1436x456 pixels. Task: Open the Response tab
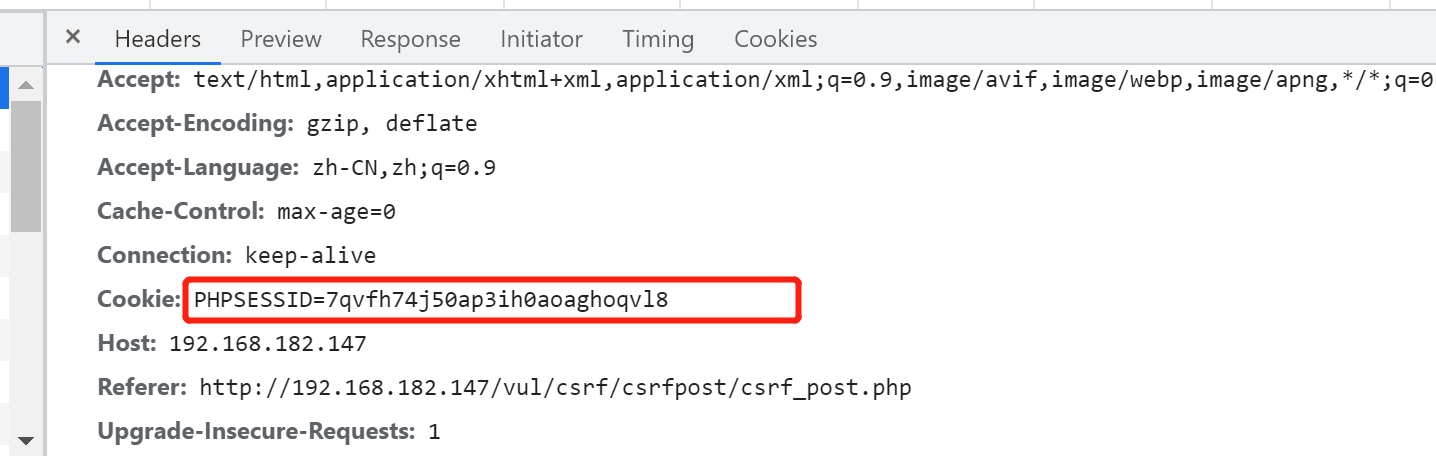coord(410,39)
